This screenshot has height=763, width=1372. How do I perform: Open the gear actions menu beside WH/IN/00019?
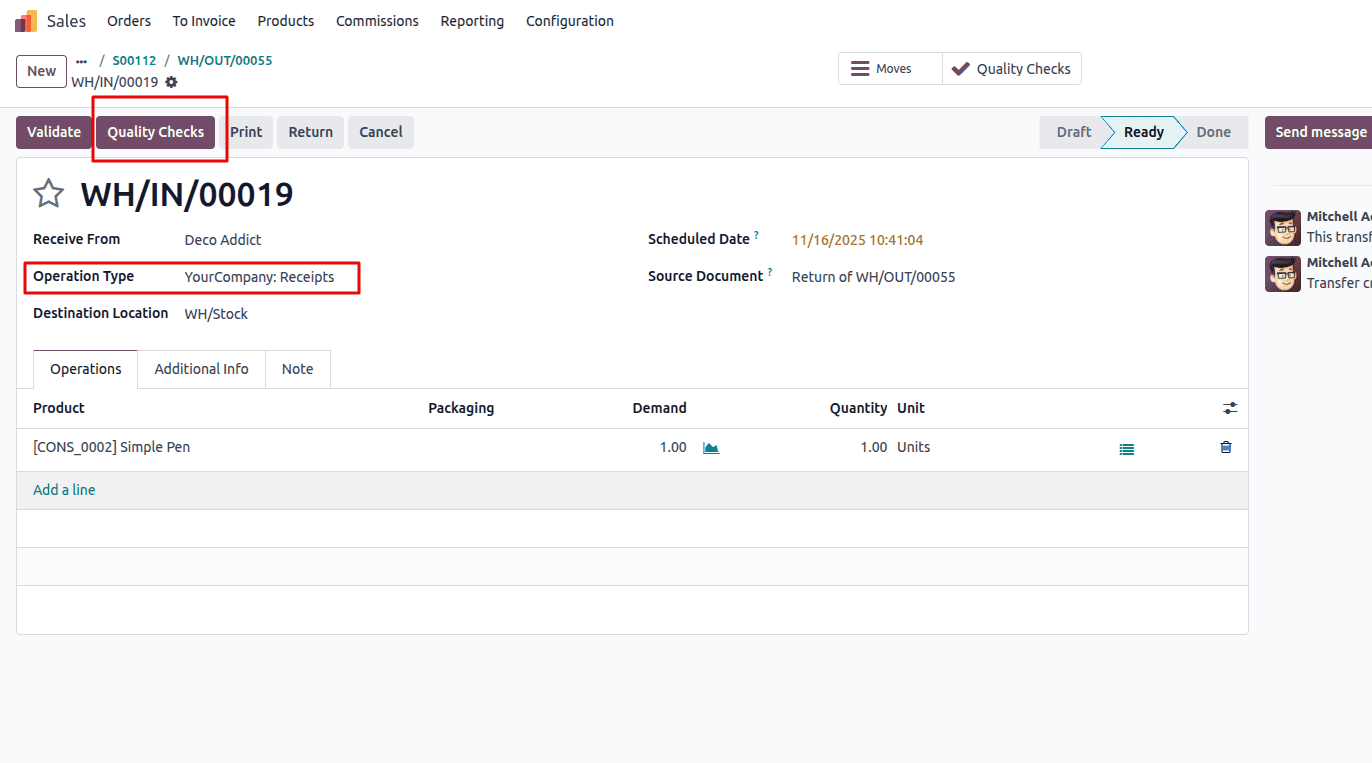171,83
